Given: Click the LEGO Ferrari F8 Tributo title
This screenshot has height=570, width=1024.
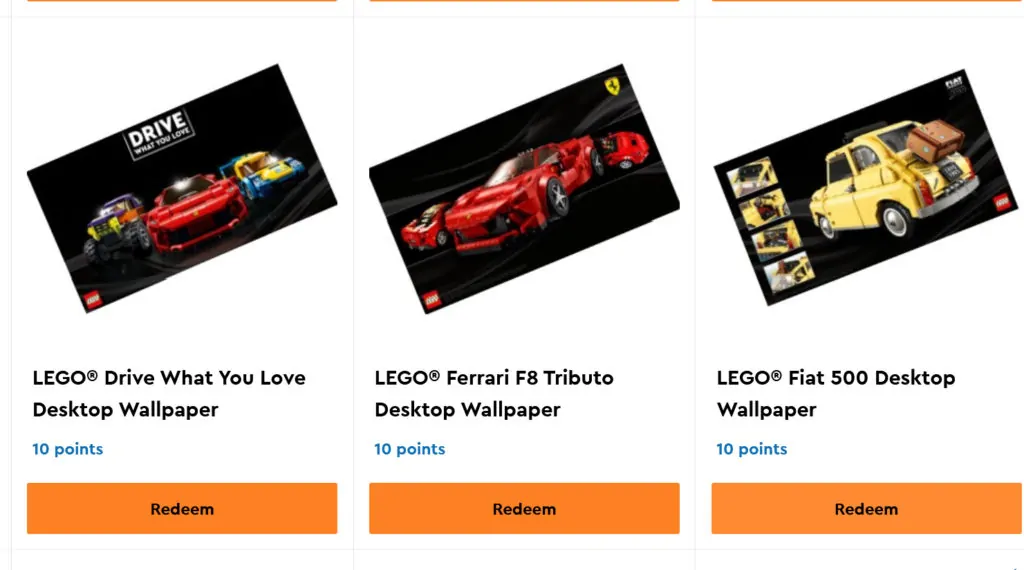Looking at the screenshot, I should (x=494, y=394).
